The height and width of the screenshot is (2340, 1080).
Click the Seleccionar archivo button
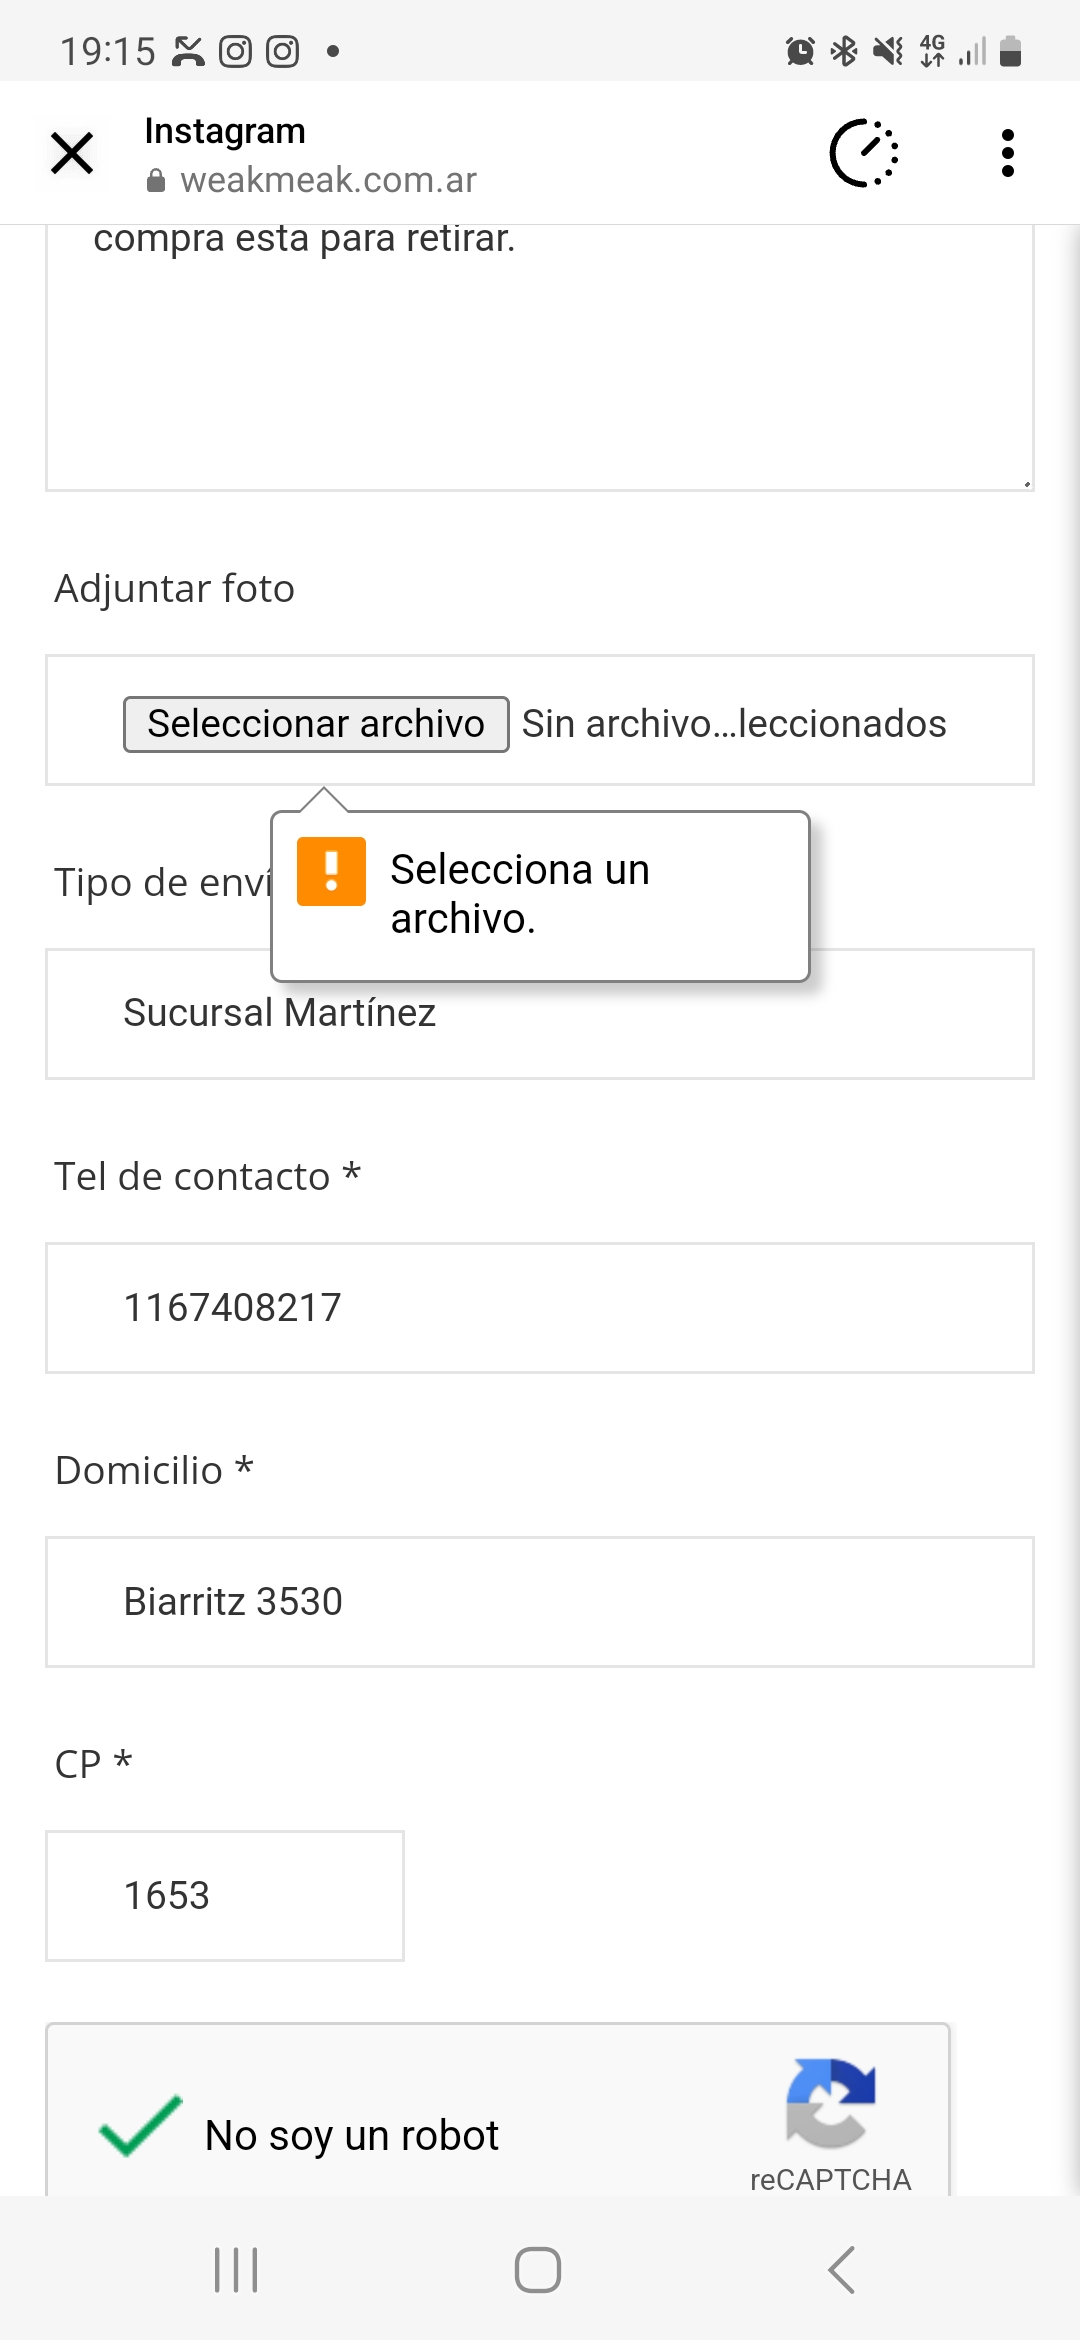tap(316, 724)
